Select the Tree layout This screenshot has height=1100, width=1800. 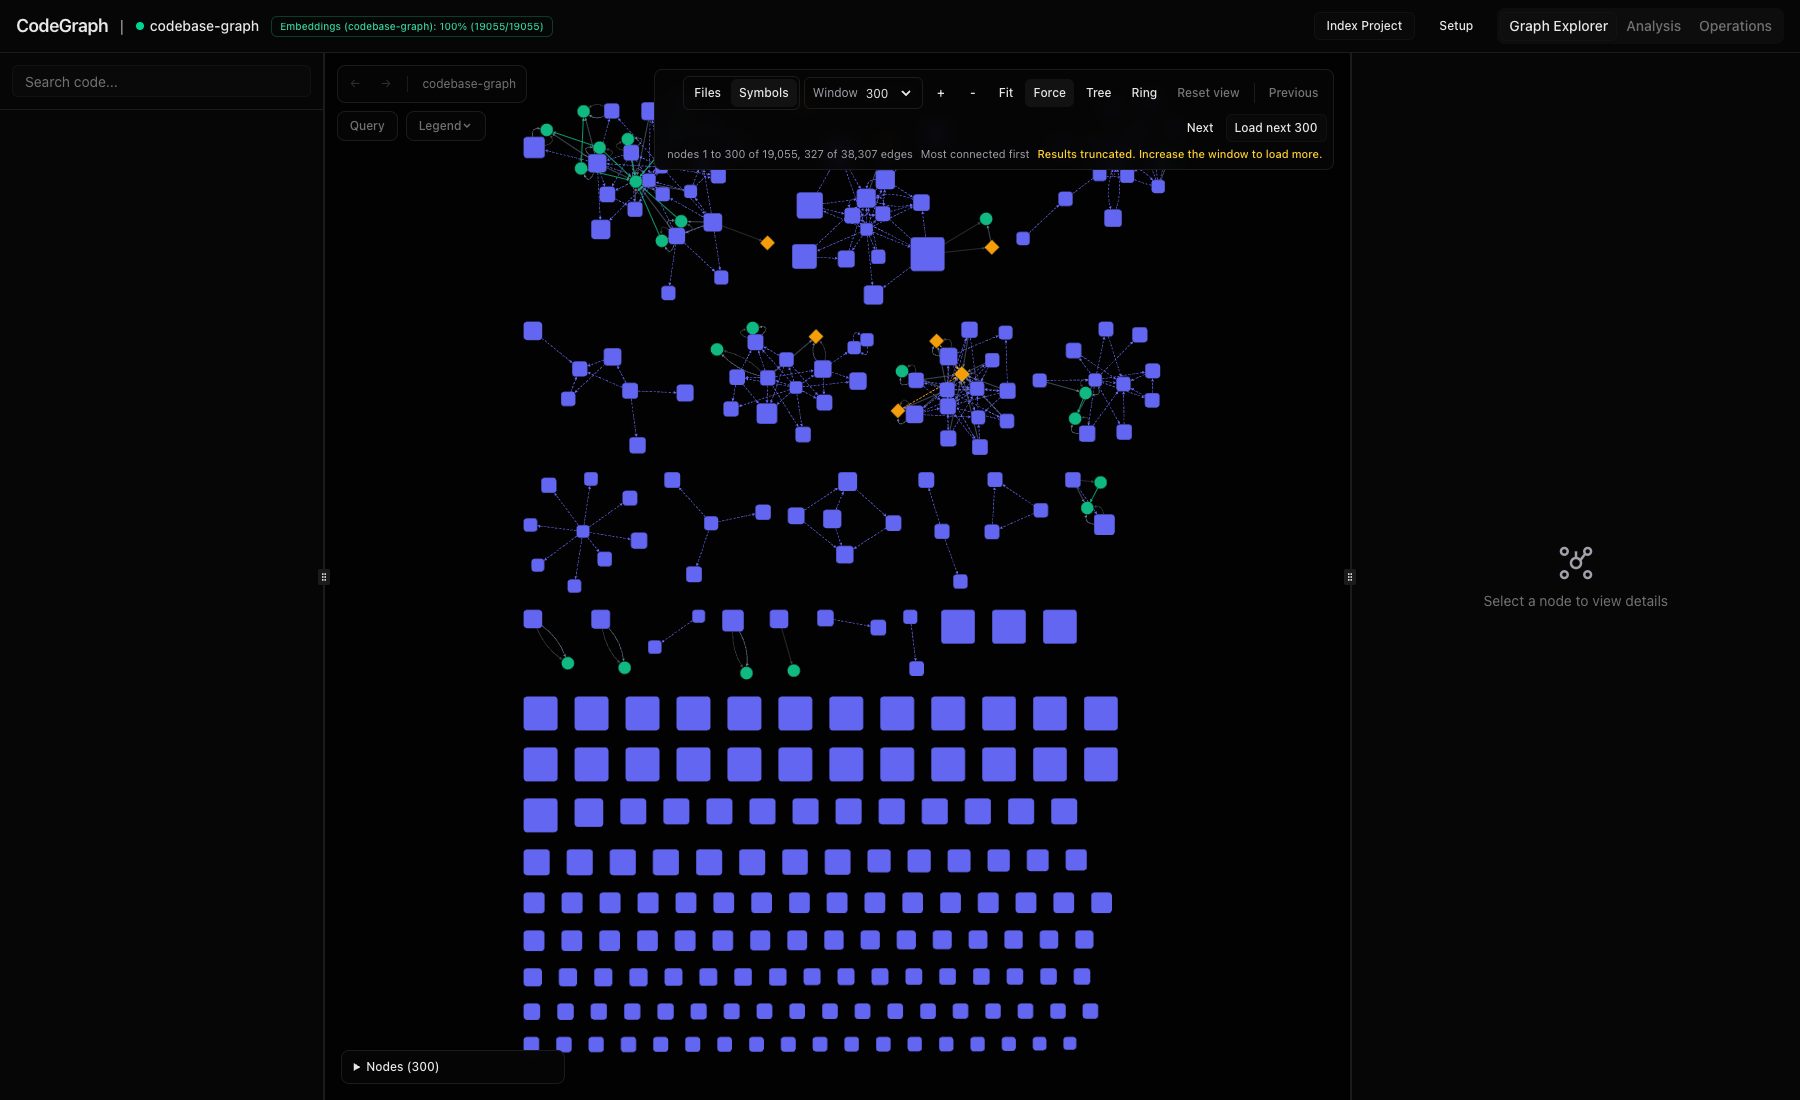point(1098,93)
